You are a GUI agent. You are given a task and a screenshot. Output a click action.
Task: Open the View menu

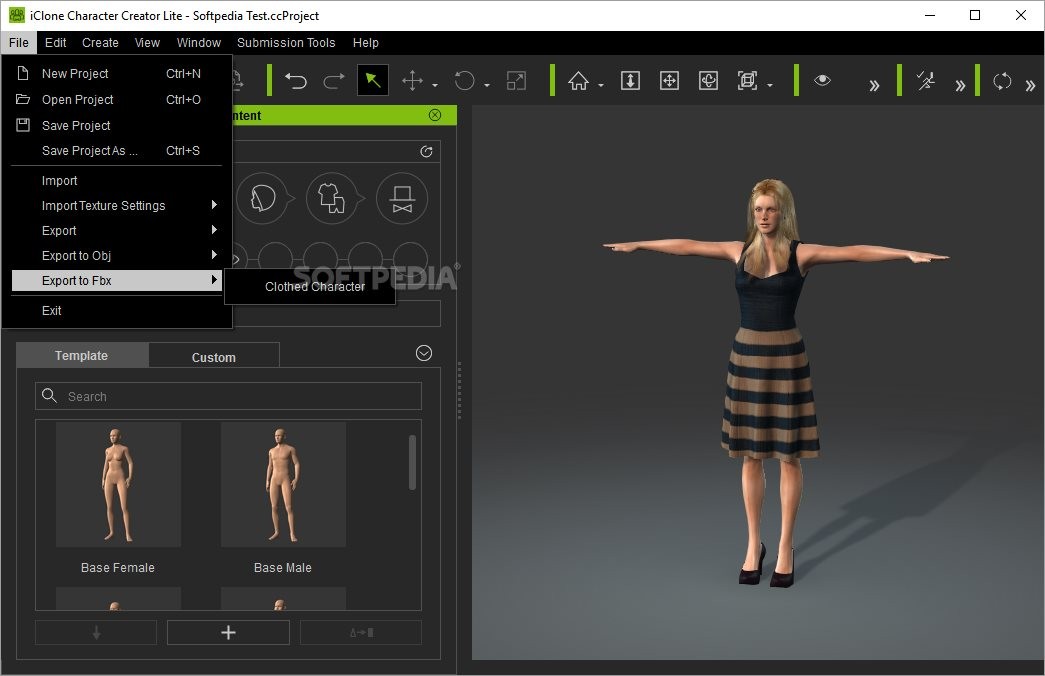click(147, 43)
